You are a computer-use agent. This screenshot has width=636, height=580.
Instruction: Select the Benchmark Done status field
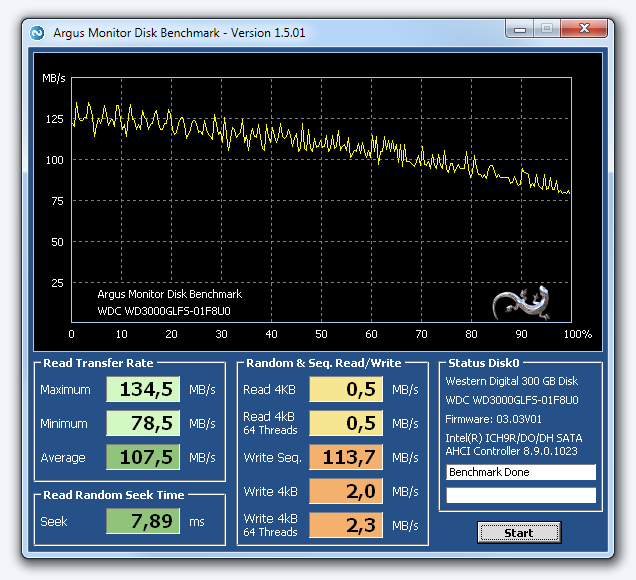(520, 472)
